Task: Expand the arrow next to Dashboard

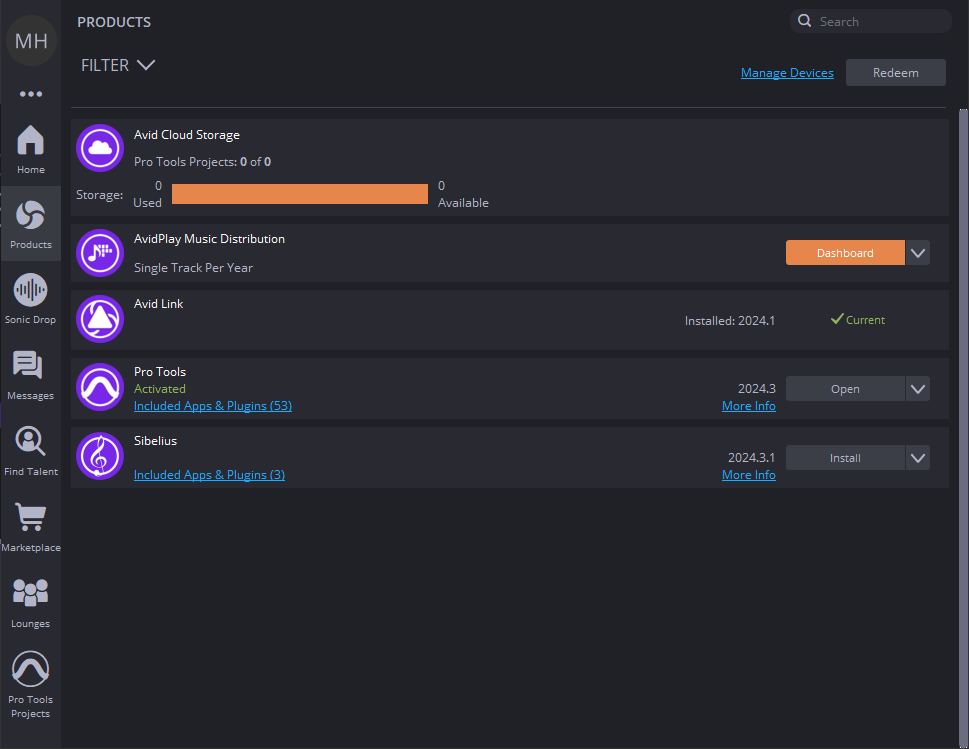Action: [x=918, y=253]
